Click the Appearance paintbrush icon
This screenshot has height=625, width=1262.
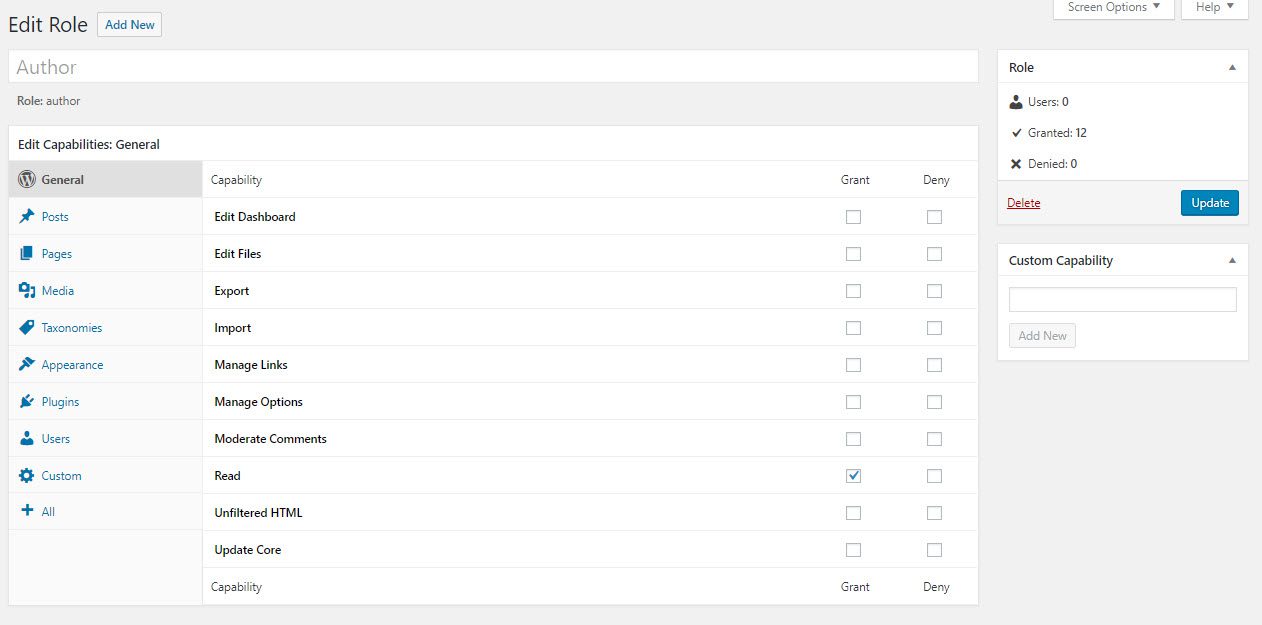tap(27, 364)
